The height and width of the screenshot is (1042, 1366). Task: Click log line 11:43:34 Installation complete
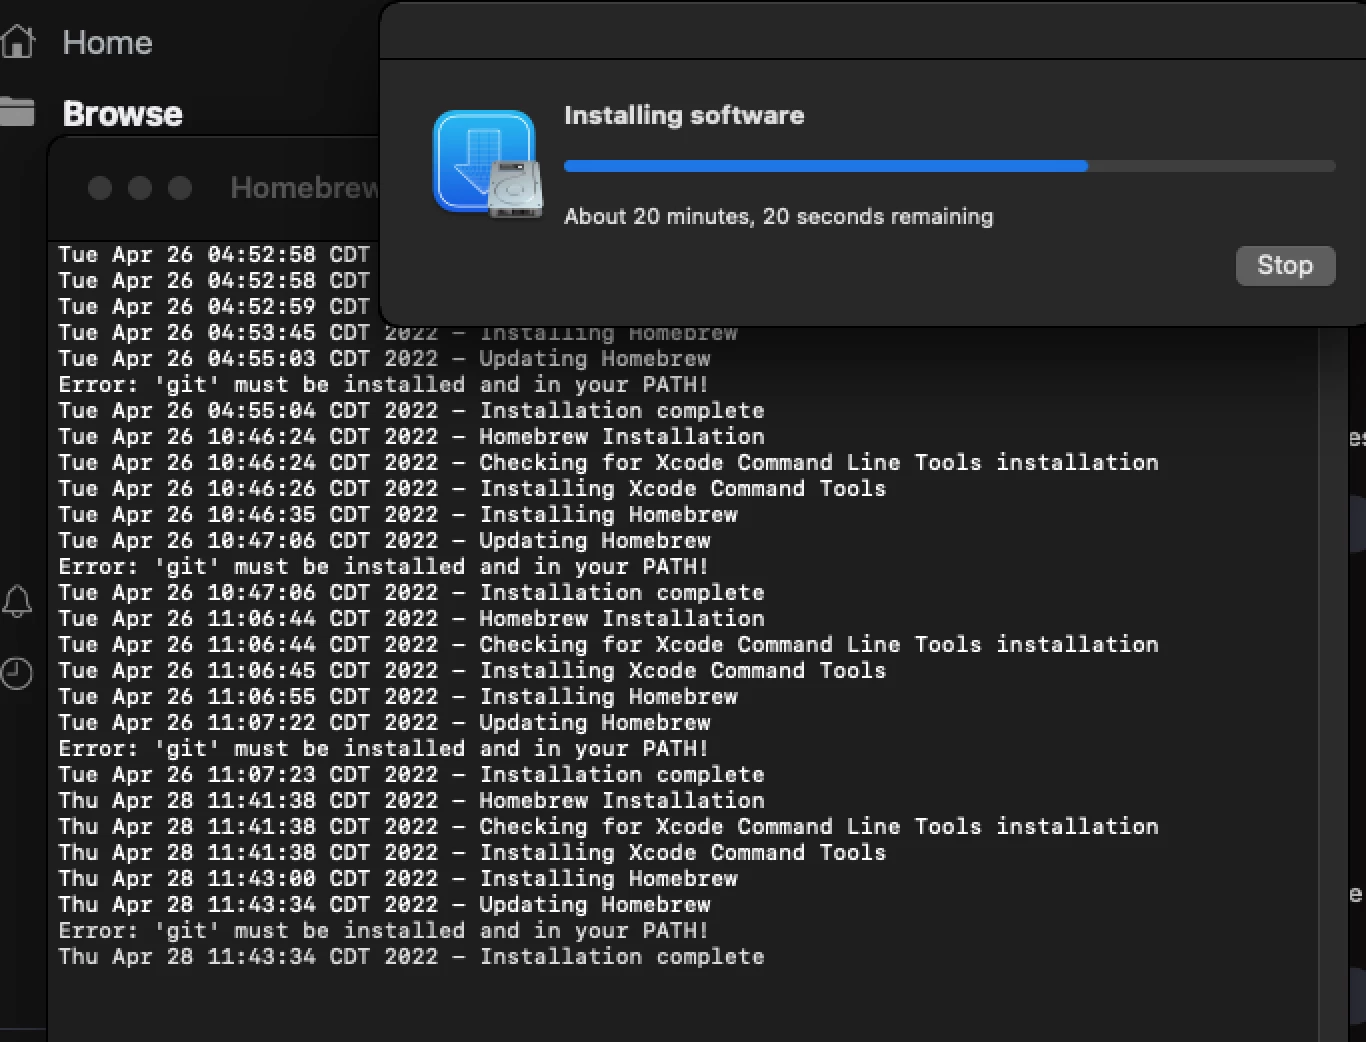[411, 956]
